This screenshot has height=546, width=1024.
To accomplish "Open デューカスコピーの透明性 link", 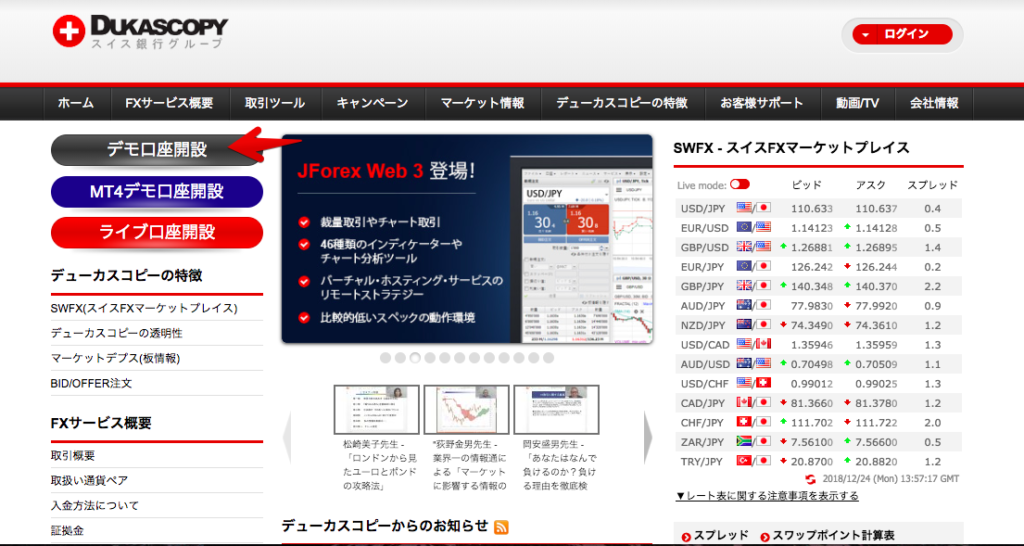I will (117, 333).
